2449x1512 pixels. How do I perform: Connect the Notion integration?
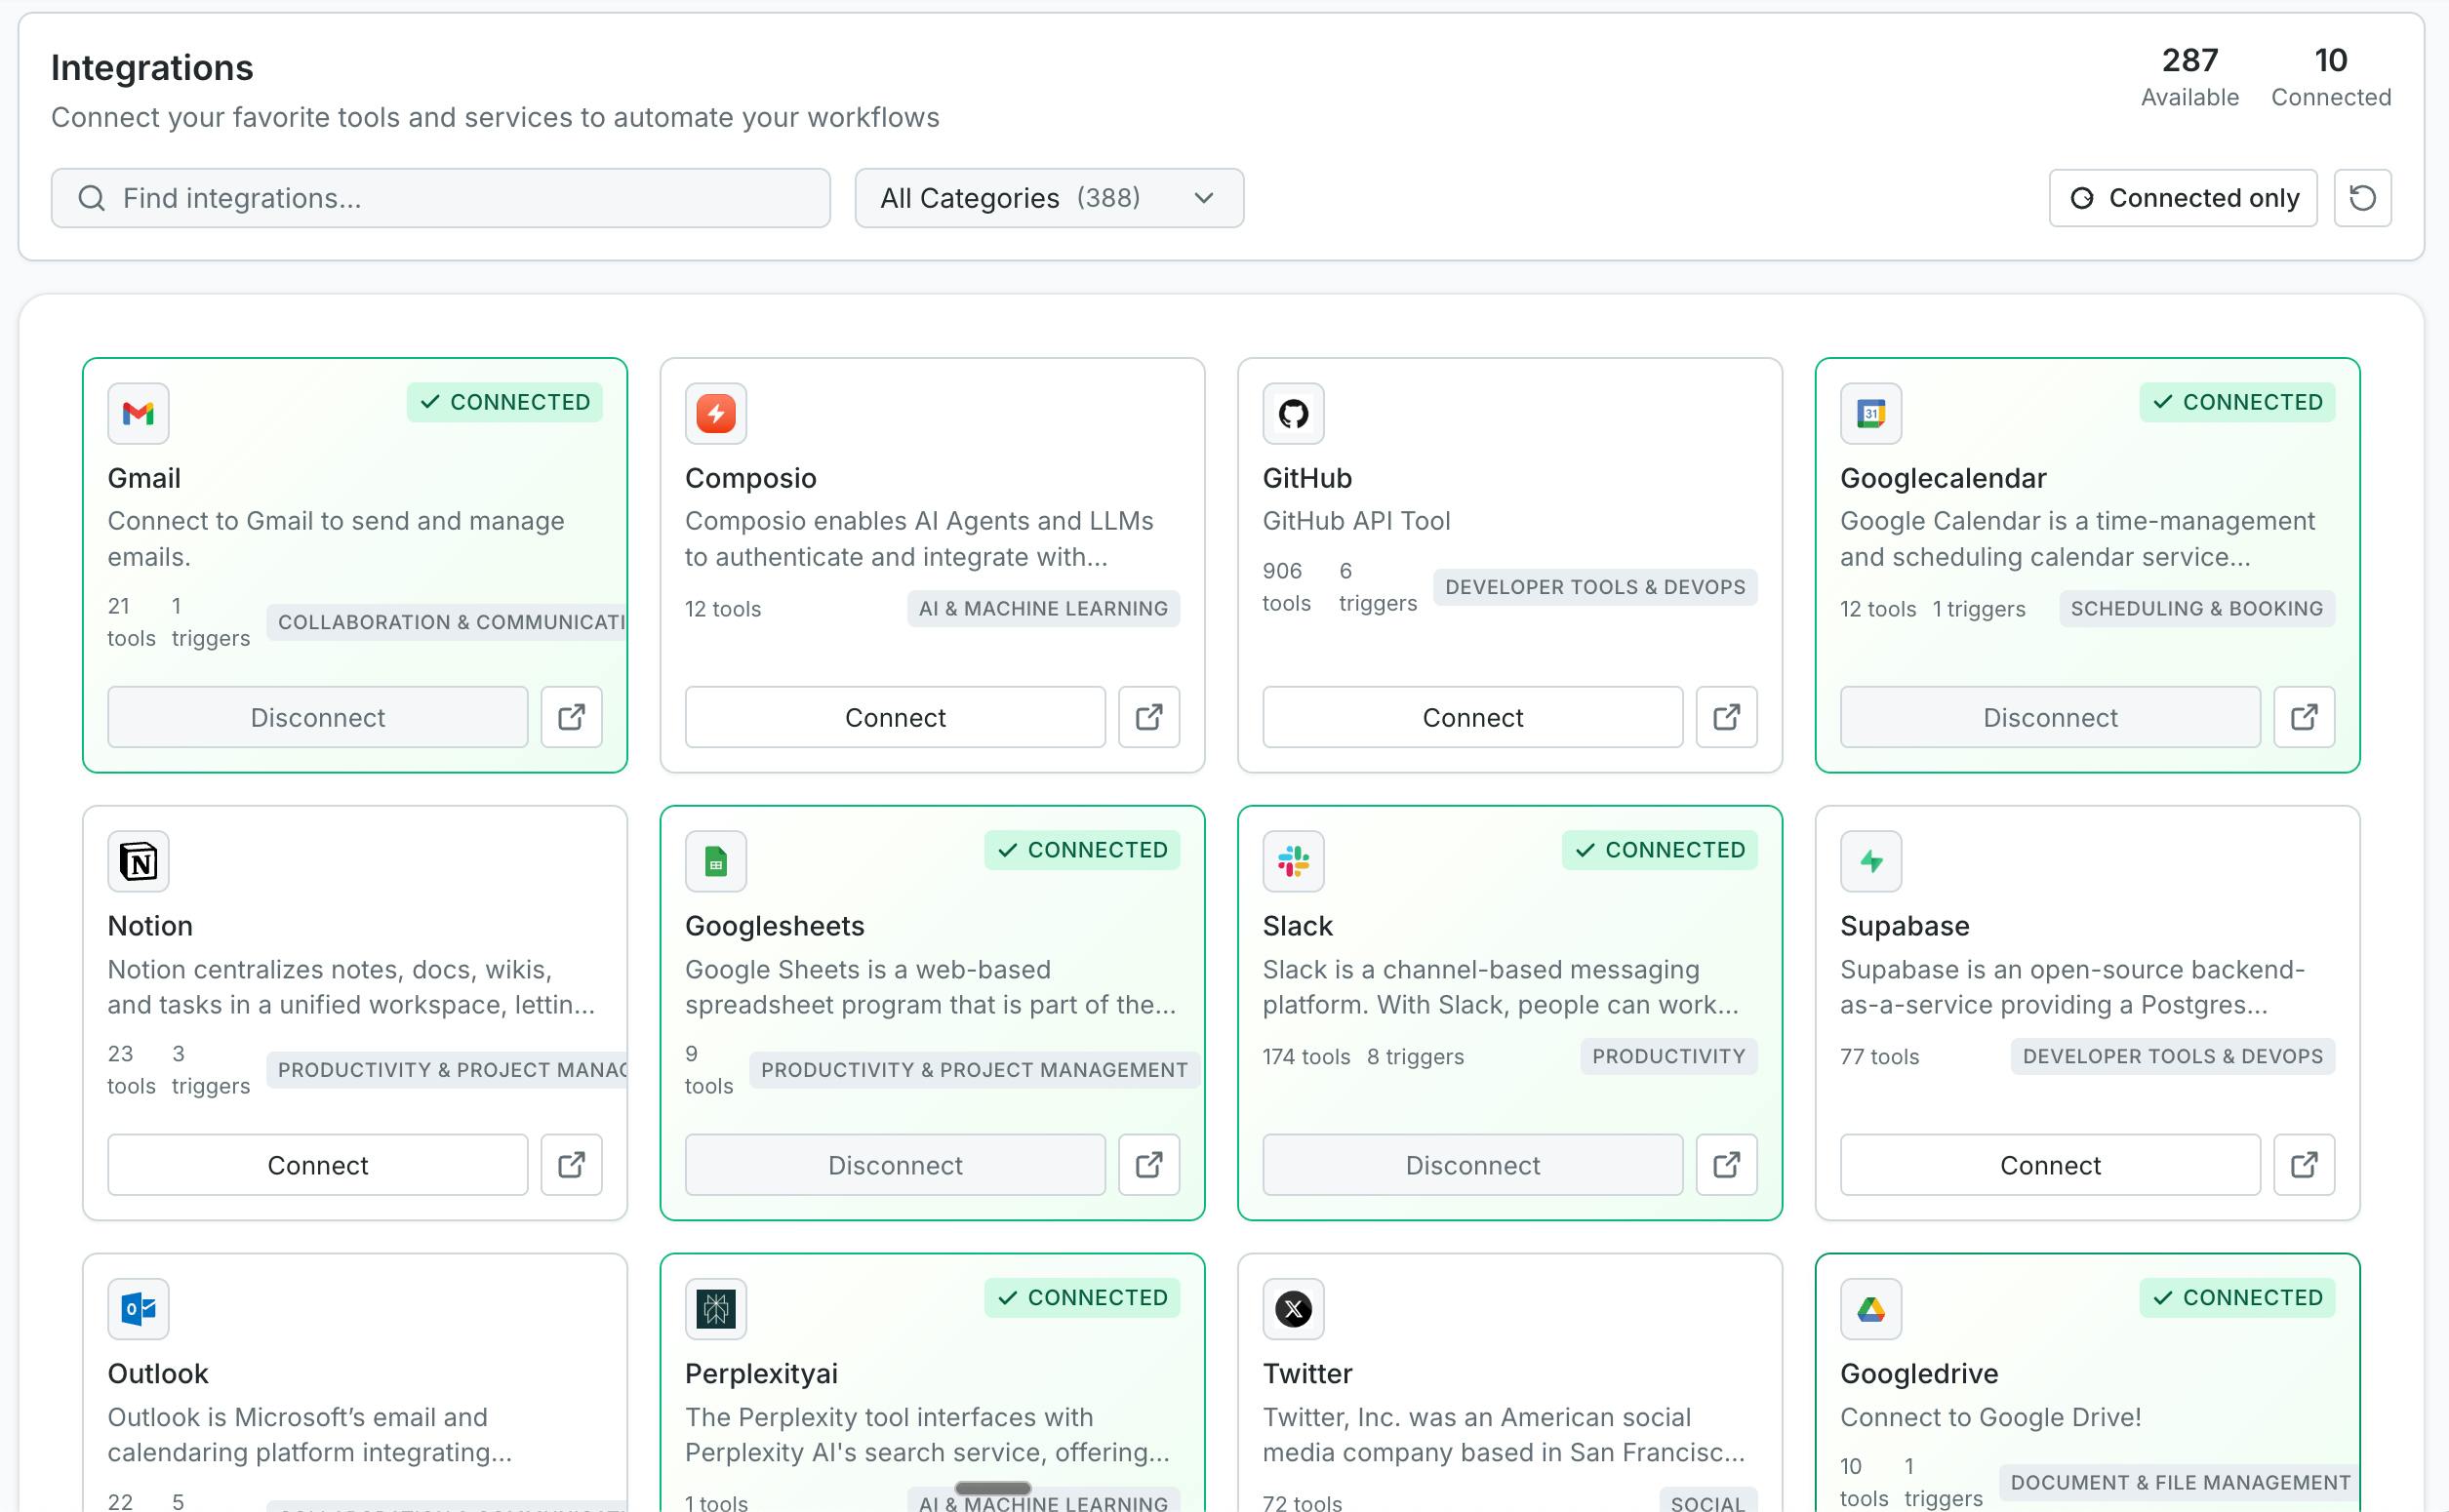coord(318,1165)
